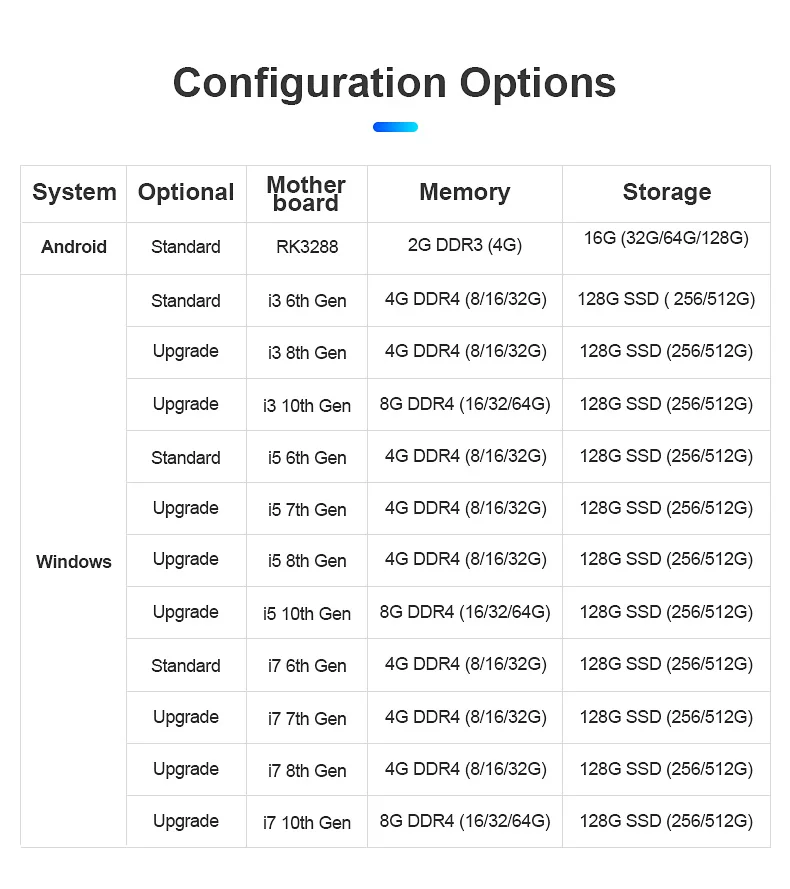Select the "System" column header
Viewport: 790px width, 889px height.
click(74, 192)
